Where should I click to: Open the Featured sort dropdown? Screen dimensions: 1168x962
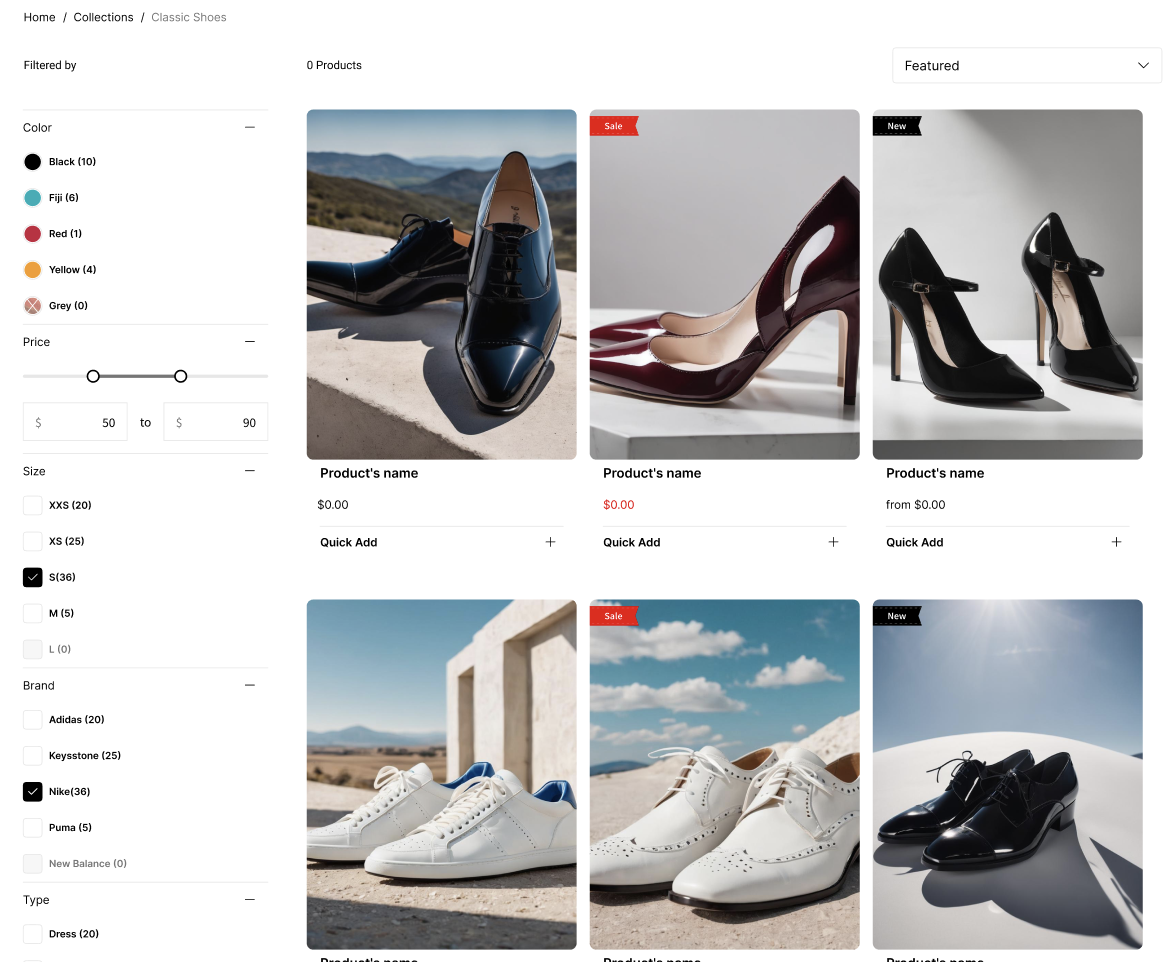(1026, 66)
